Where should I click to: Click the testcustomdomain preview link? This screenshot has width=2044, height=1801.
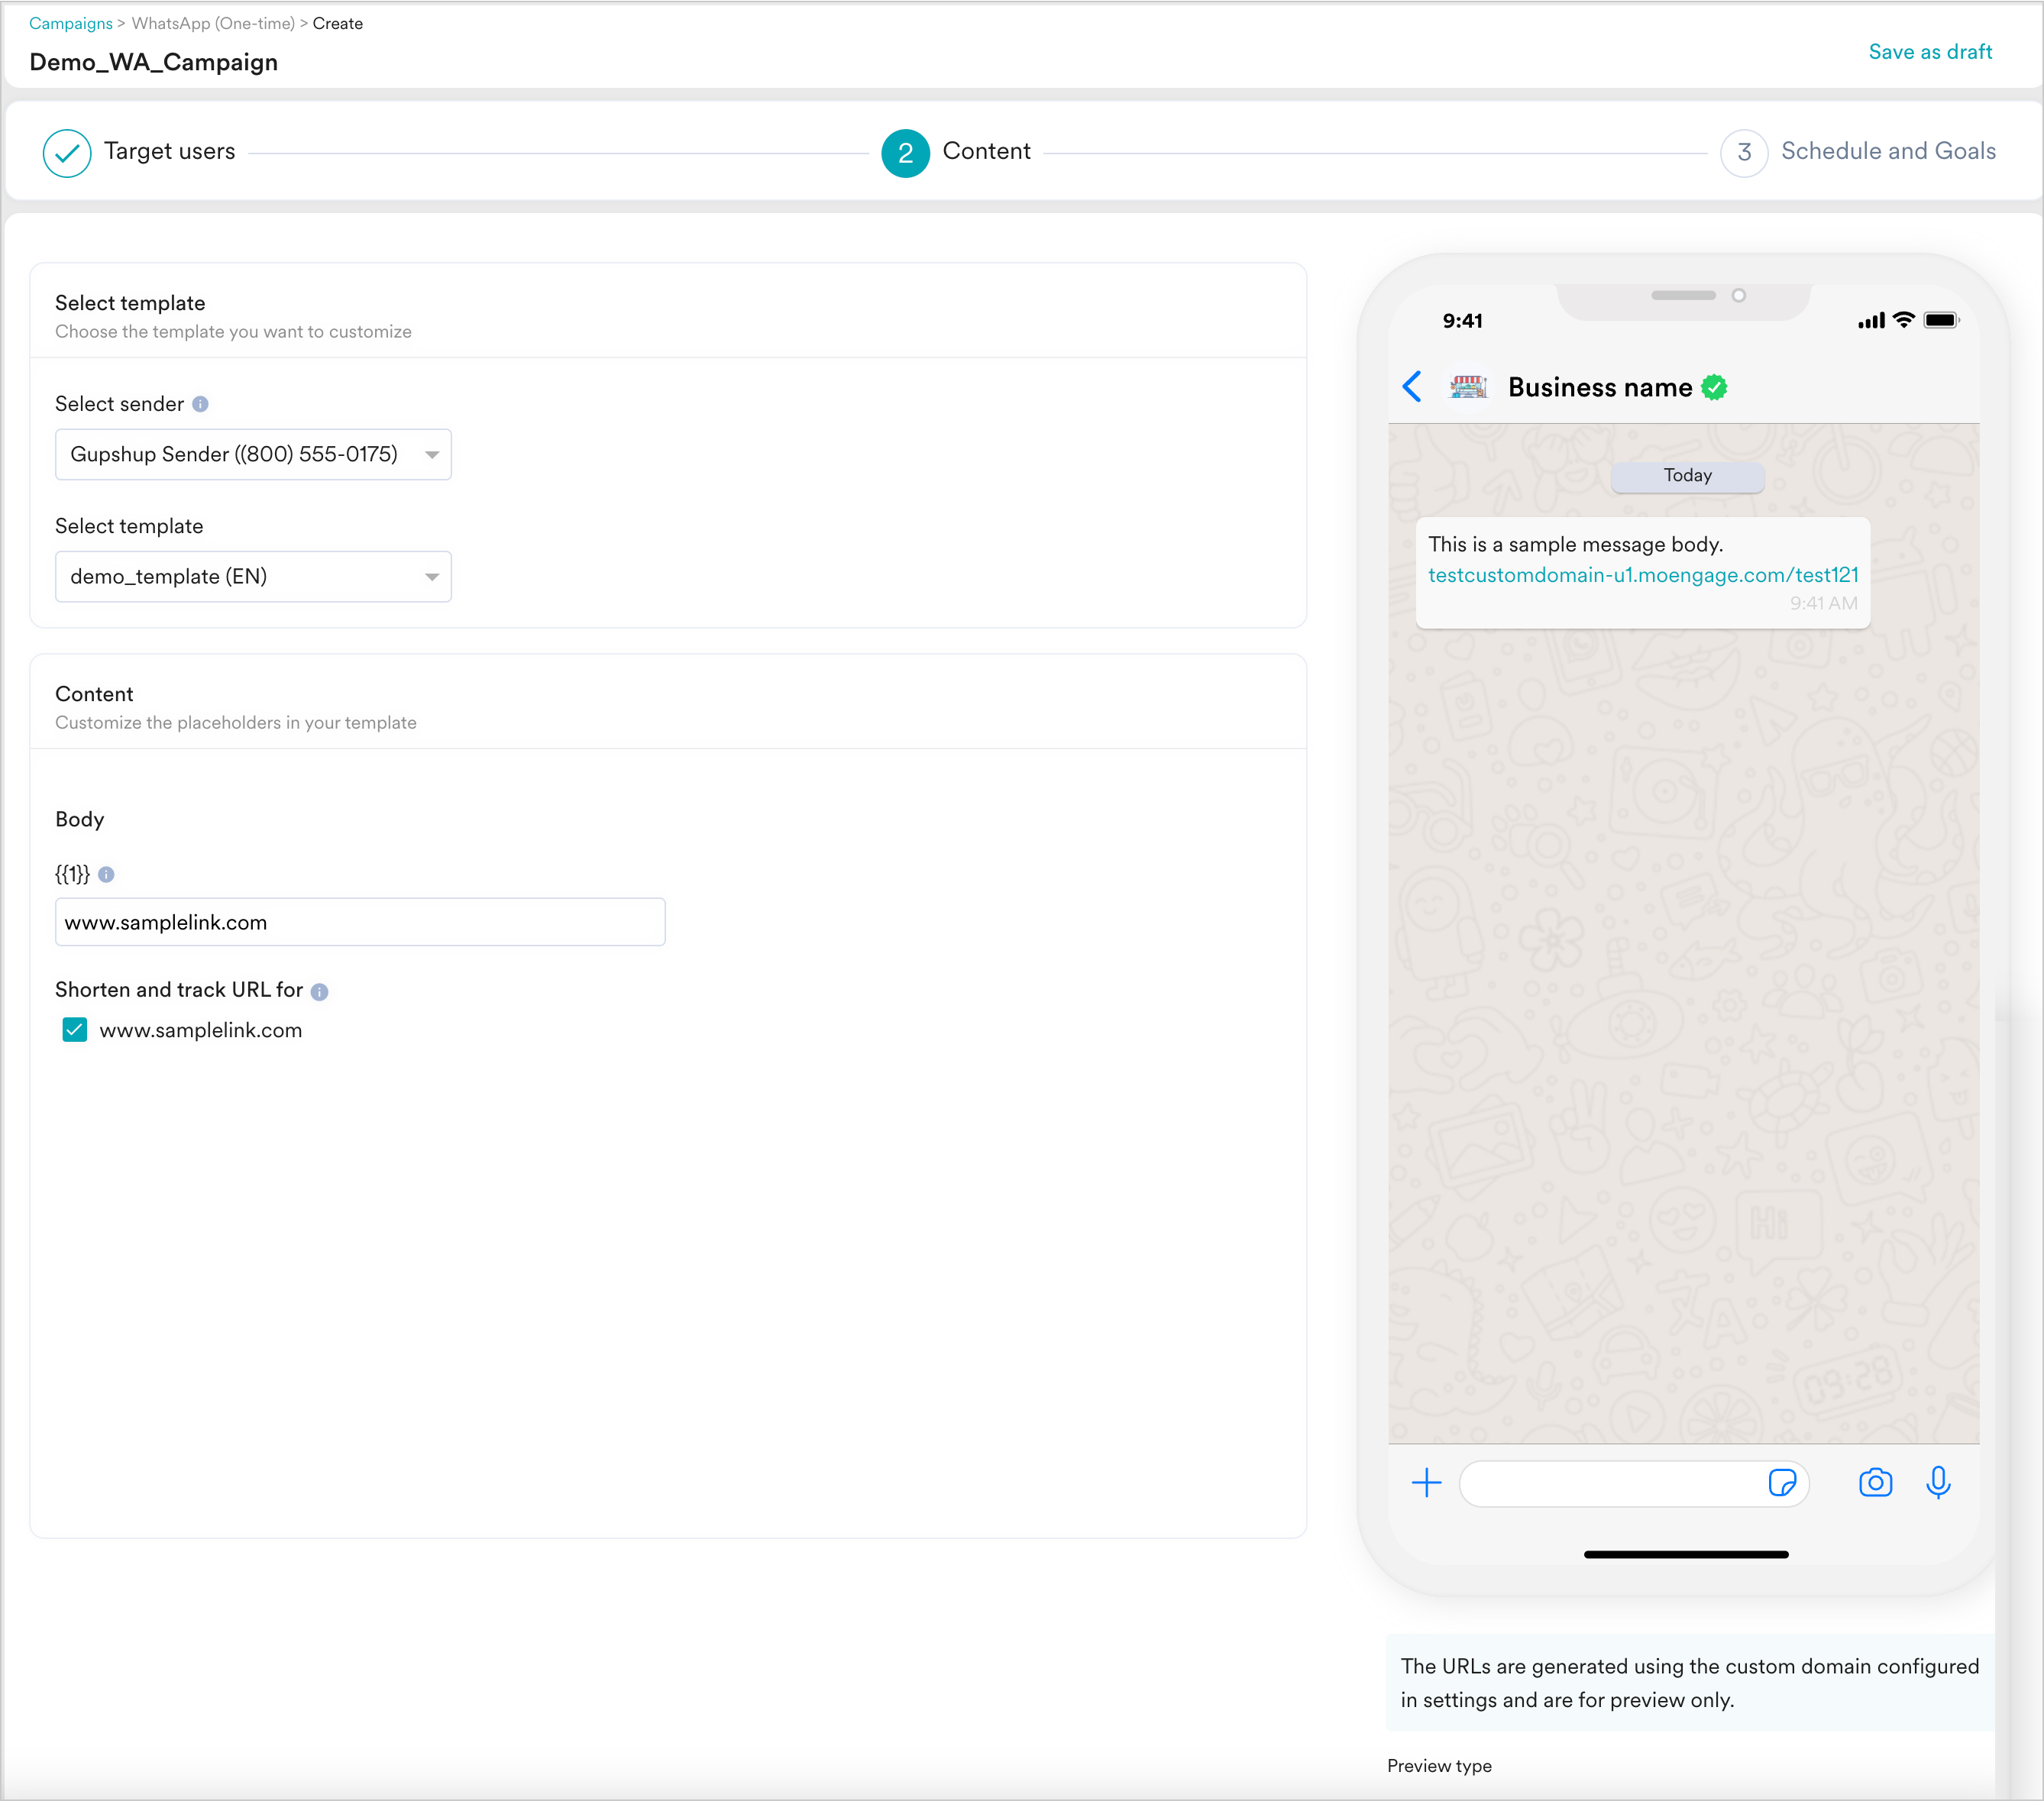tap(1642, 575)
